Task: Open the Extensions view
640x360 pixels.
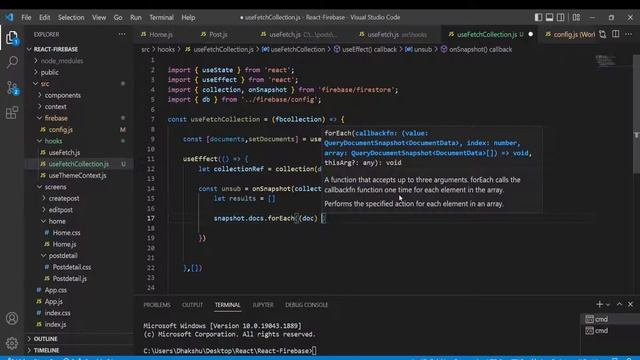Action: tap(12, 113)
